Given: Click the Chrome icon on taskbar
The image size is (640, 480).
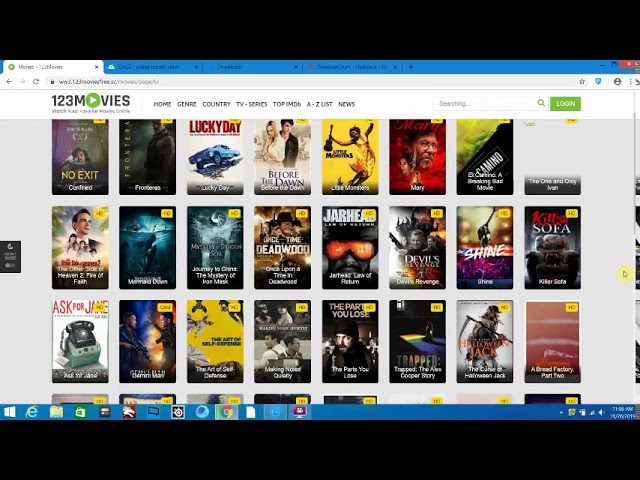Looking at the screenshot, I should point(227,412).
